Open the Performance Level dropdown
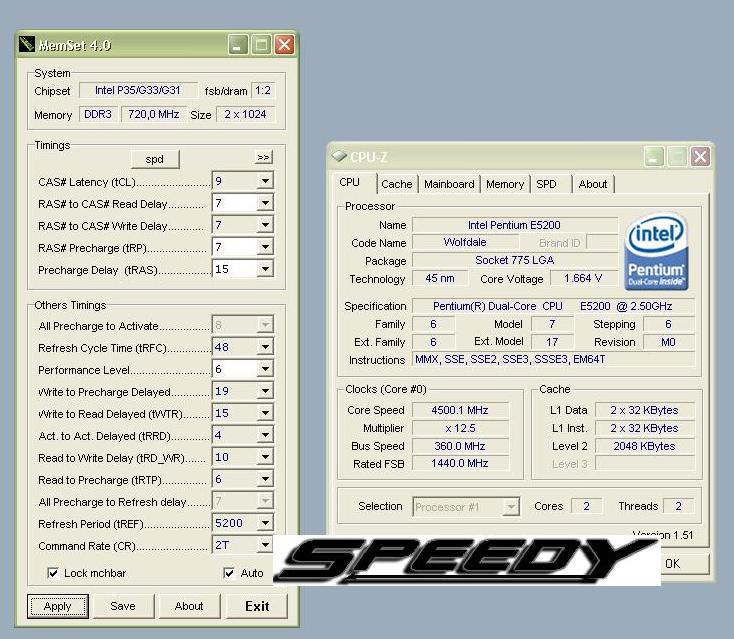Screen dimensions: 734x639 [265, 369]
